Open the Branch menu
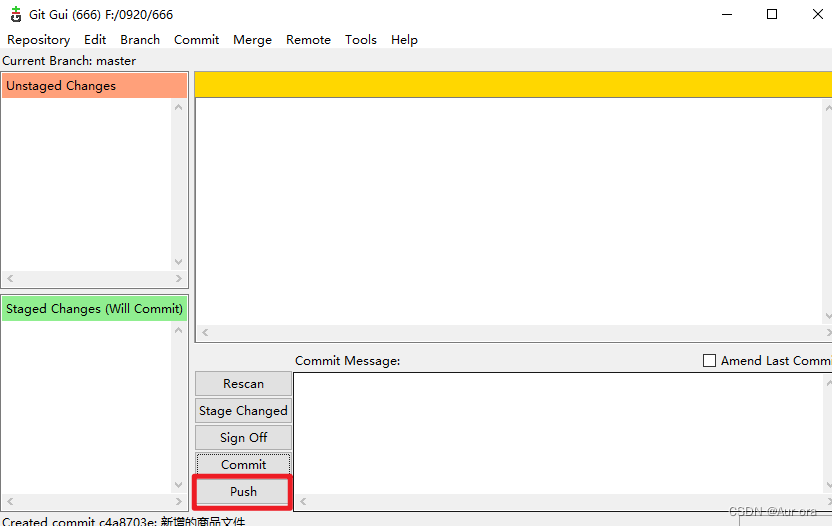The image size is (832, 526). click(x=140, y=40)
